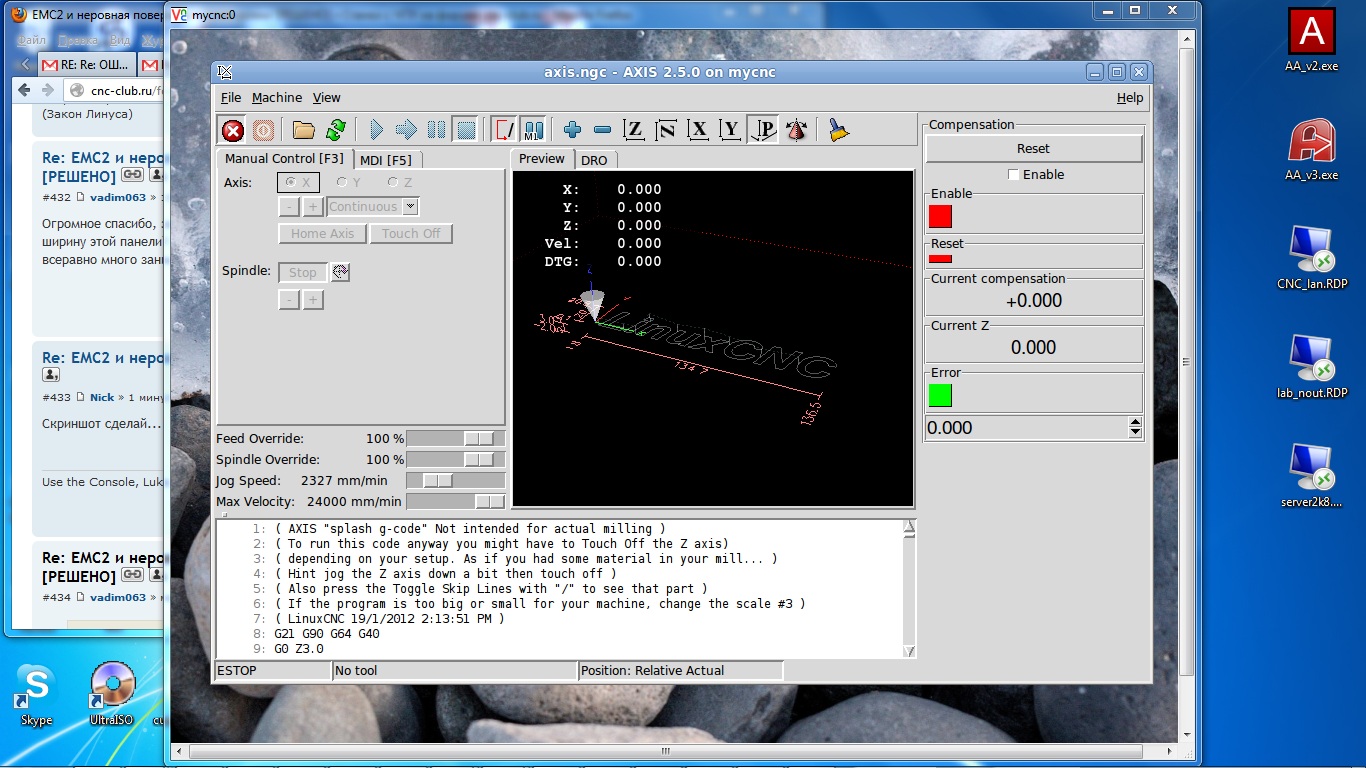Image resolution: width=1366 pixels, height=768 pixels.
Task: Toggle the red Emergency Stop toolbar button
Action: [233, 130]
